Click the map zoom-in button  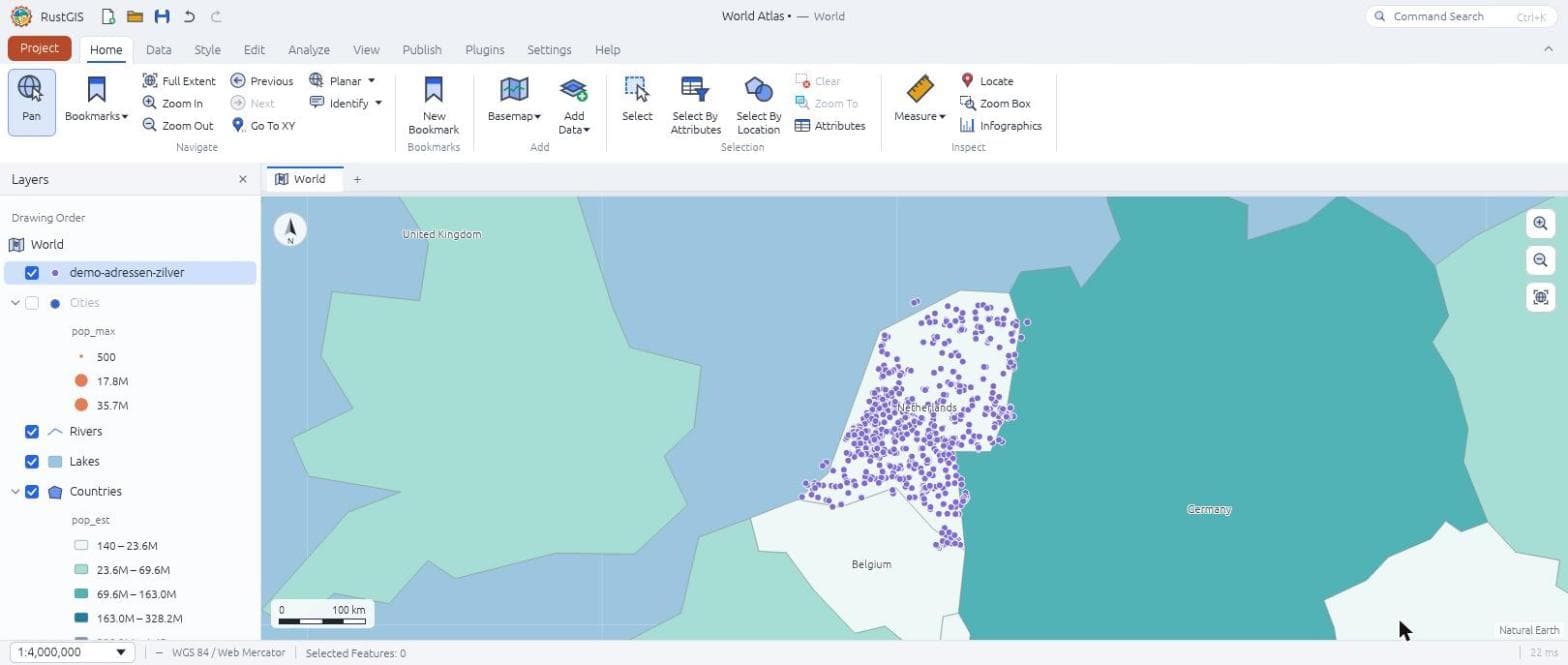pyautogui.click(x=1540, y=224)
